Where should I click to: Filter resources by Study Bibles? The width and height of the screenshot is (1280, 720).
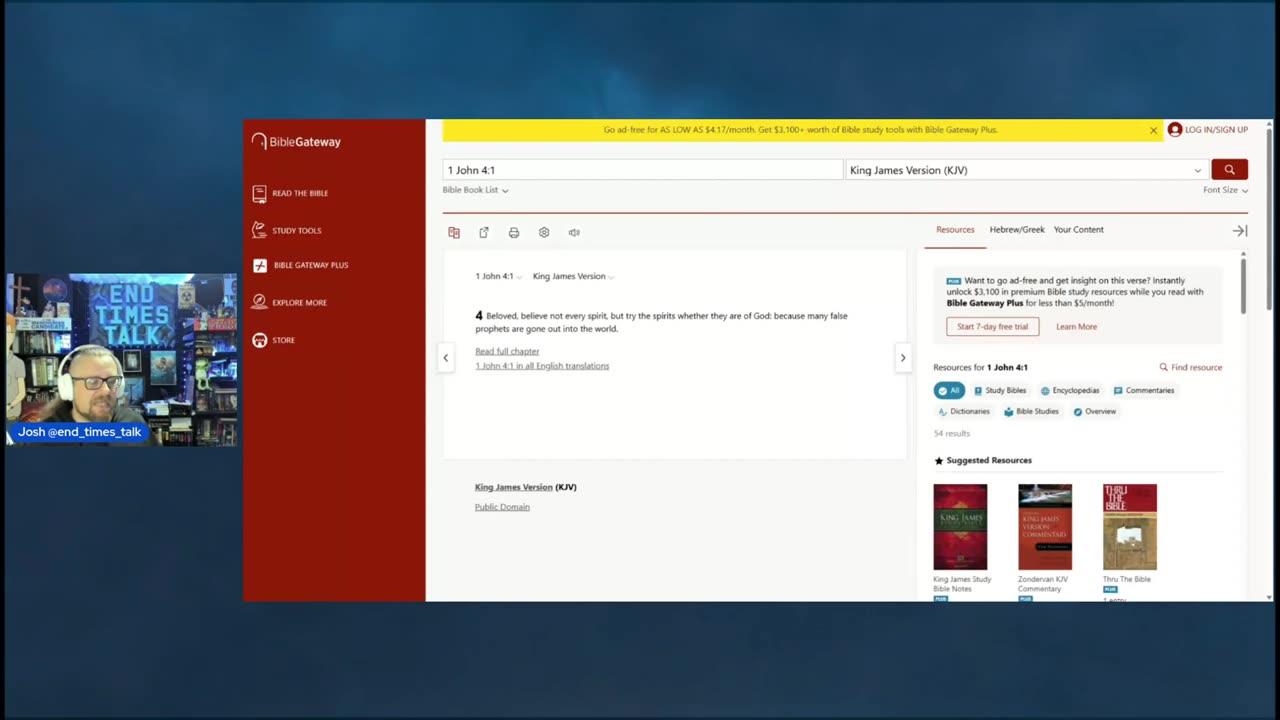click(1000, 391)
